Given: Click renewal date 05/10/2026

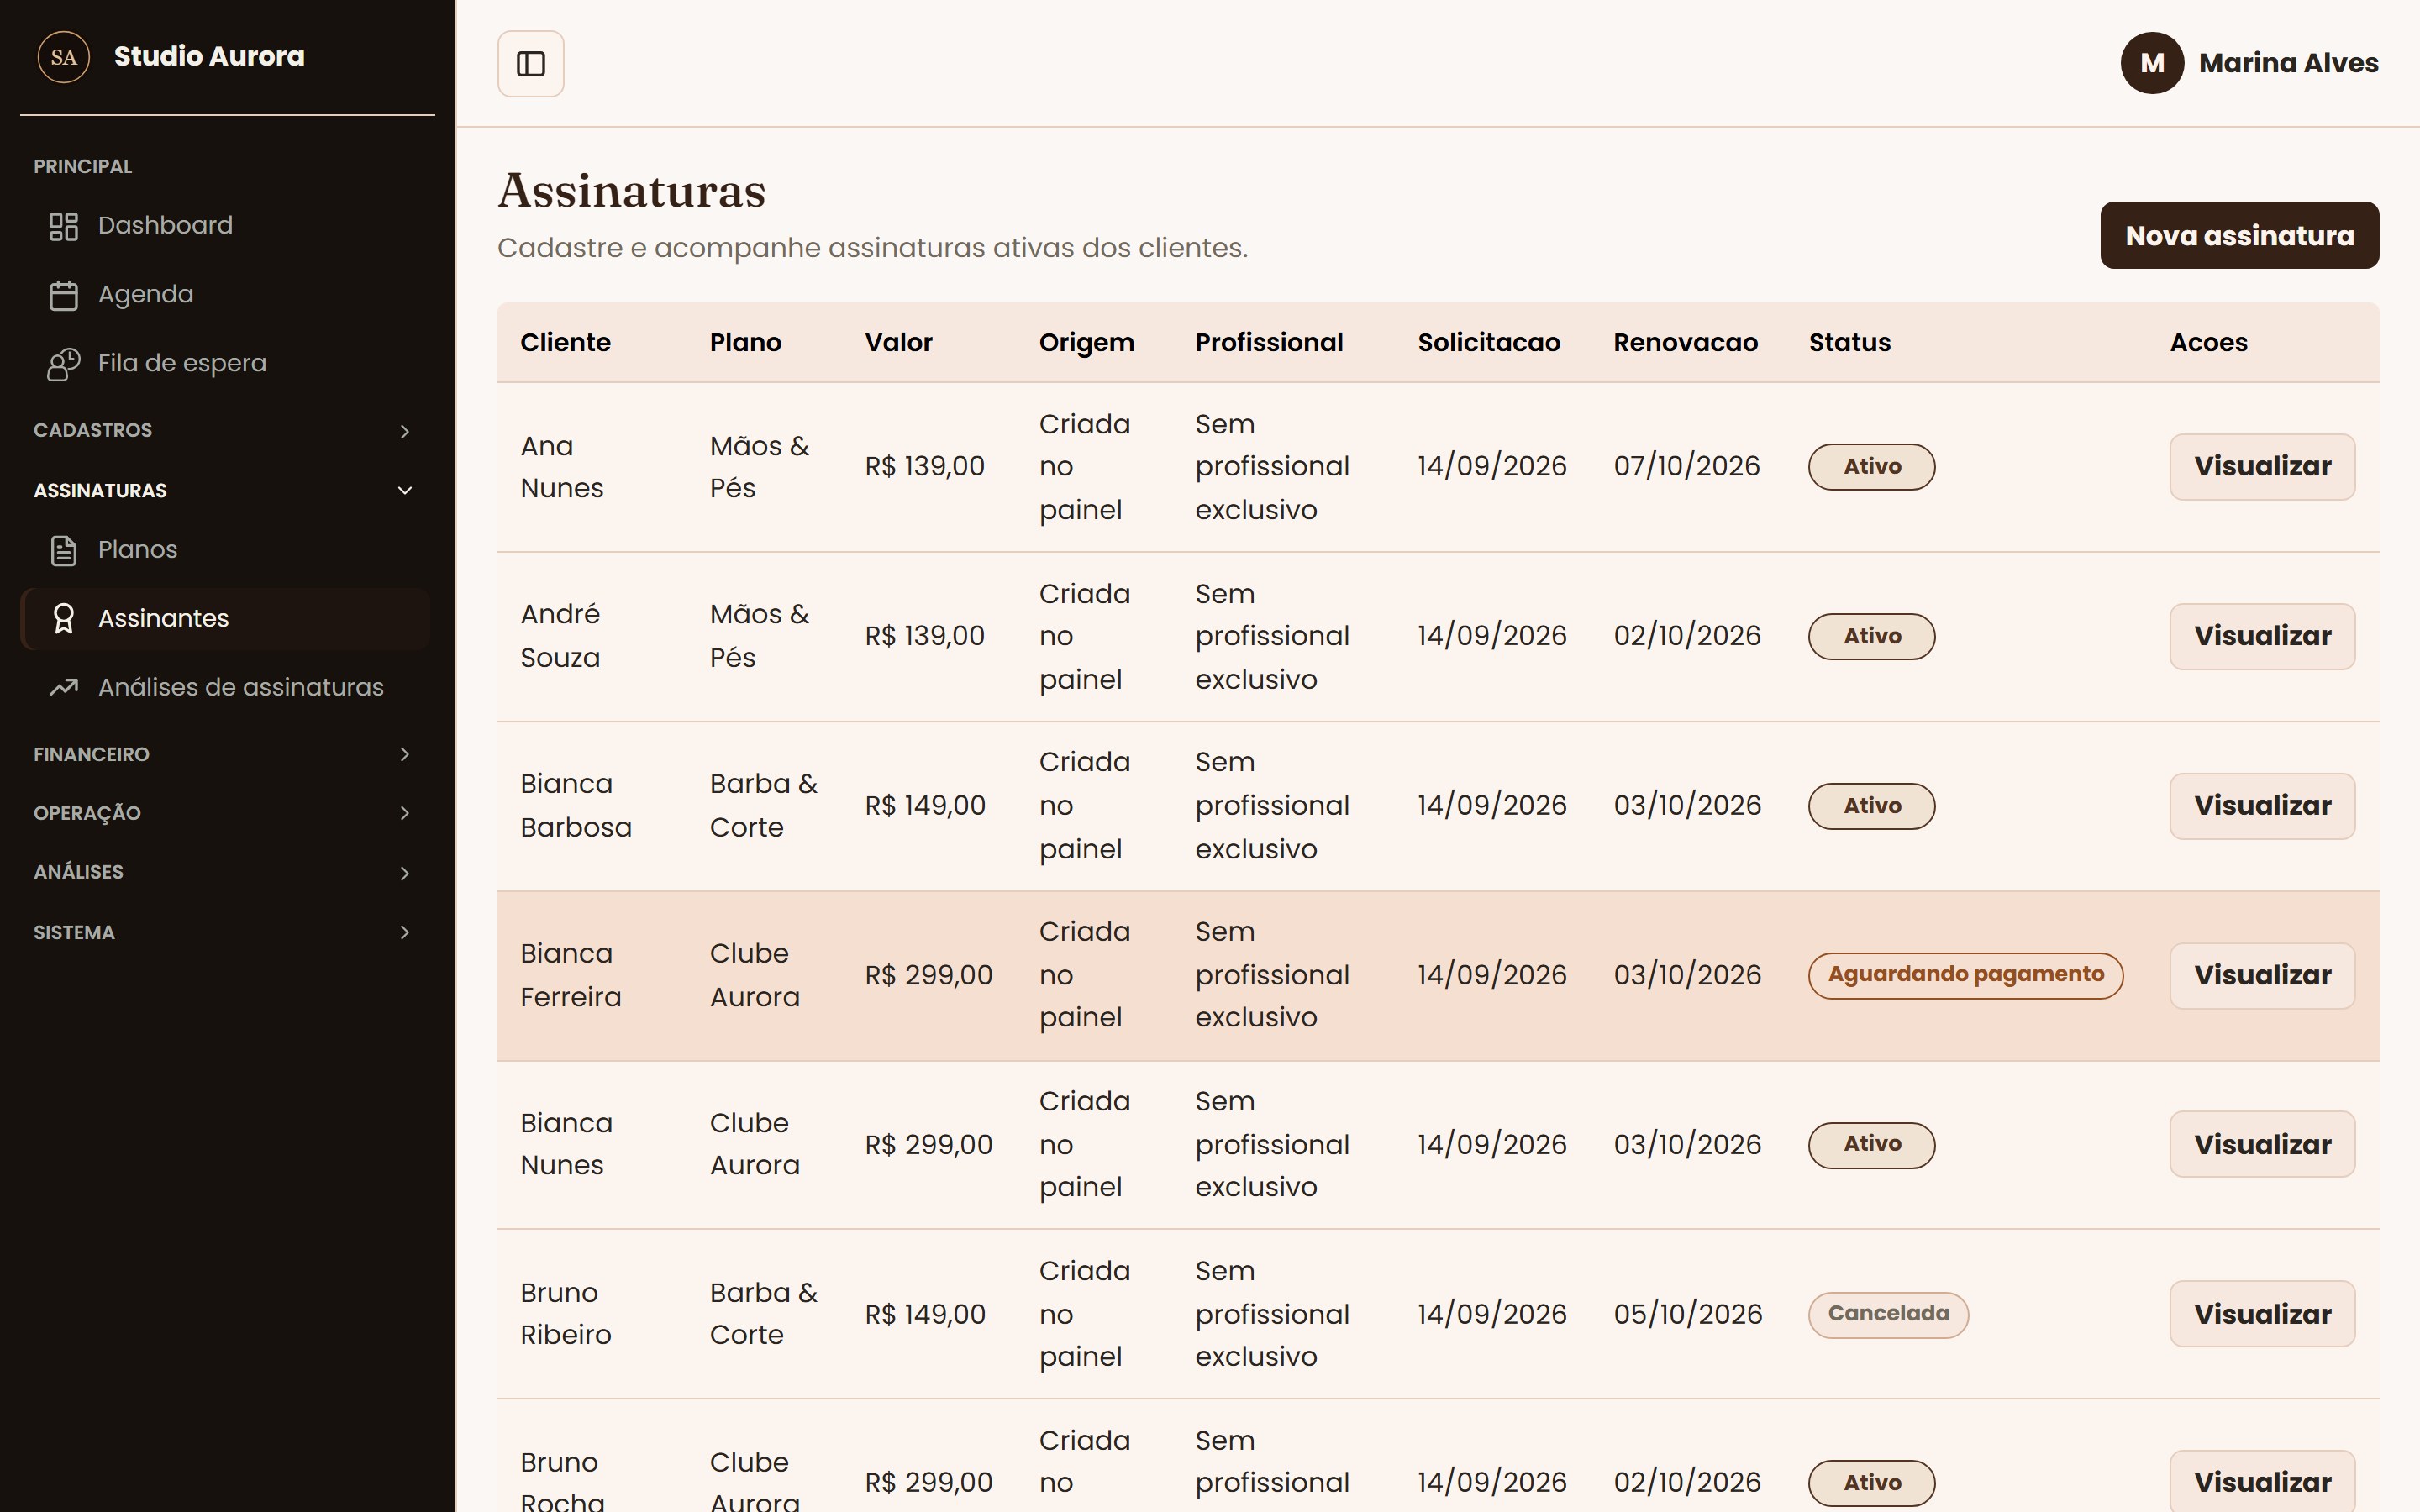Looking at the screenshot, I should coord(1687,1314).
